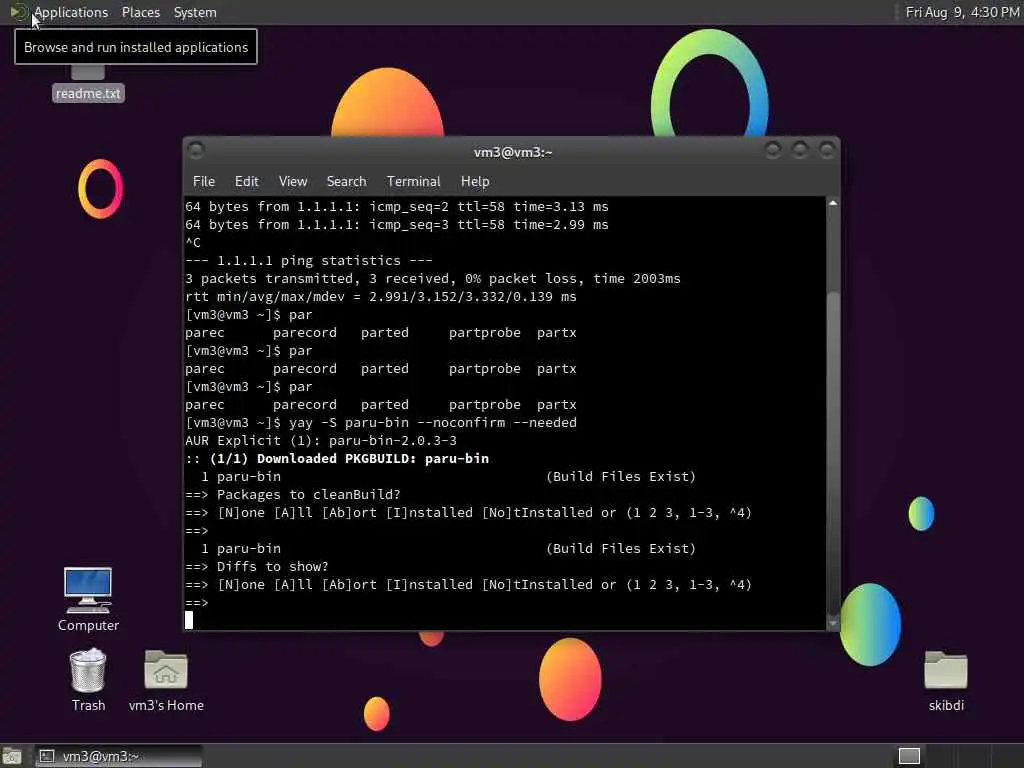Viewport: 1024px width, 768px height.
Task: Select the Computer desktop icon
Action: pos(88,600)
